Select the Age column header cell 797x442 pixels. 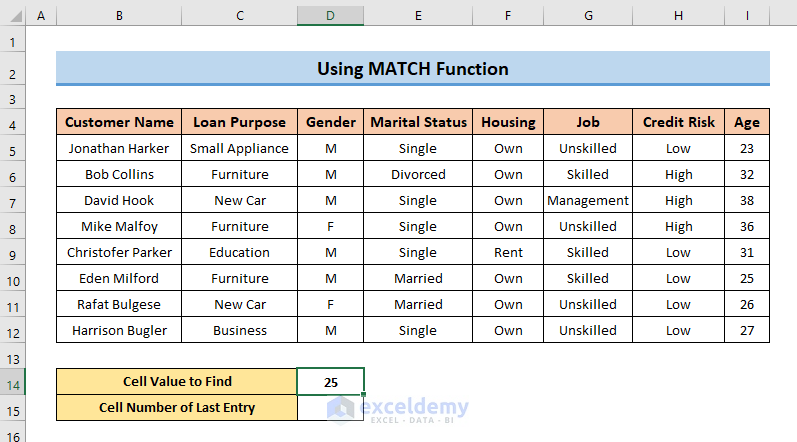746,122
